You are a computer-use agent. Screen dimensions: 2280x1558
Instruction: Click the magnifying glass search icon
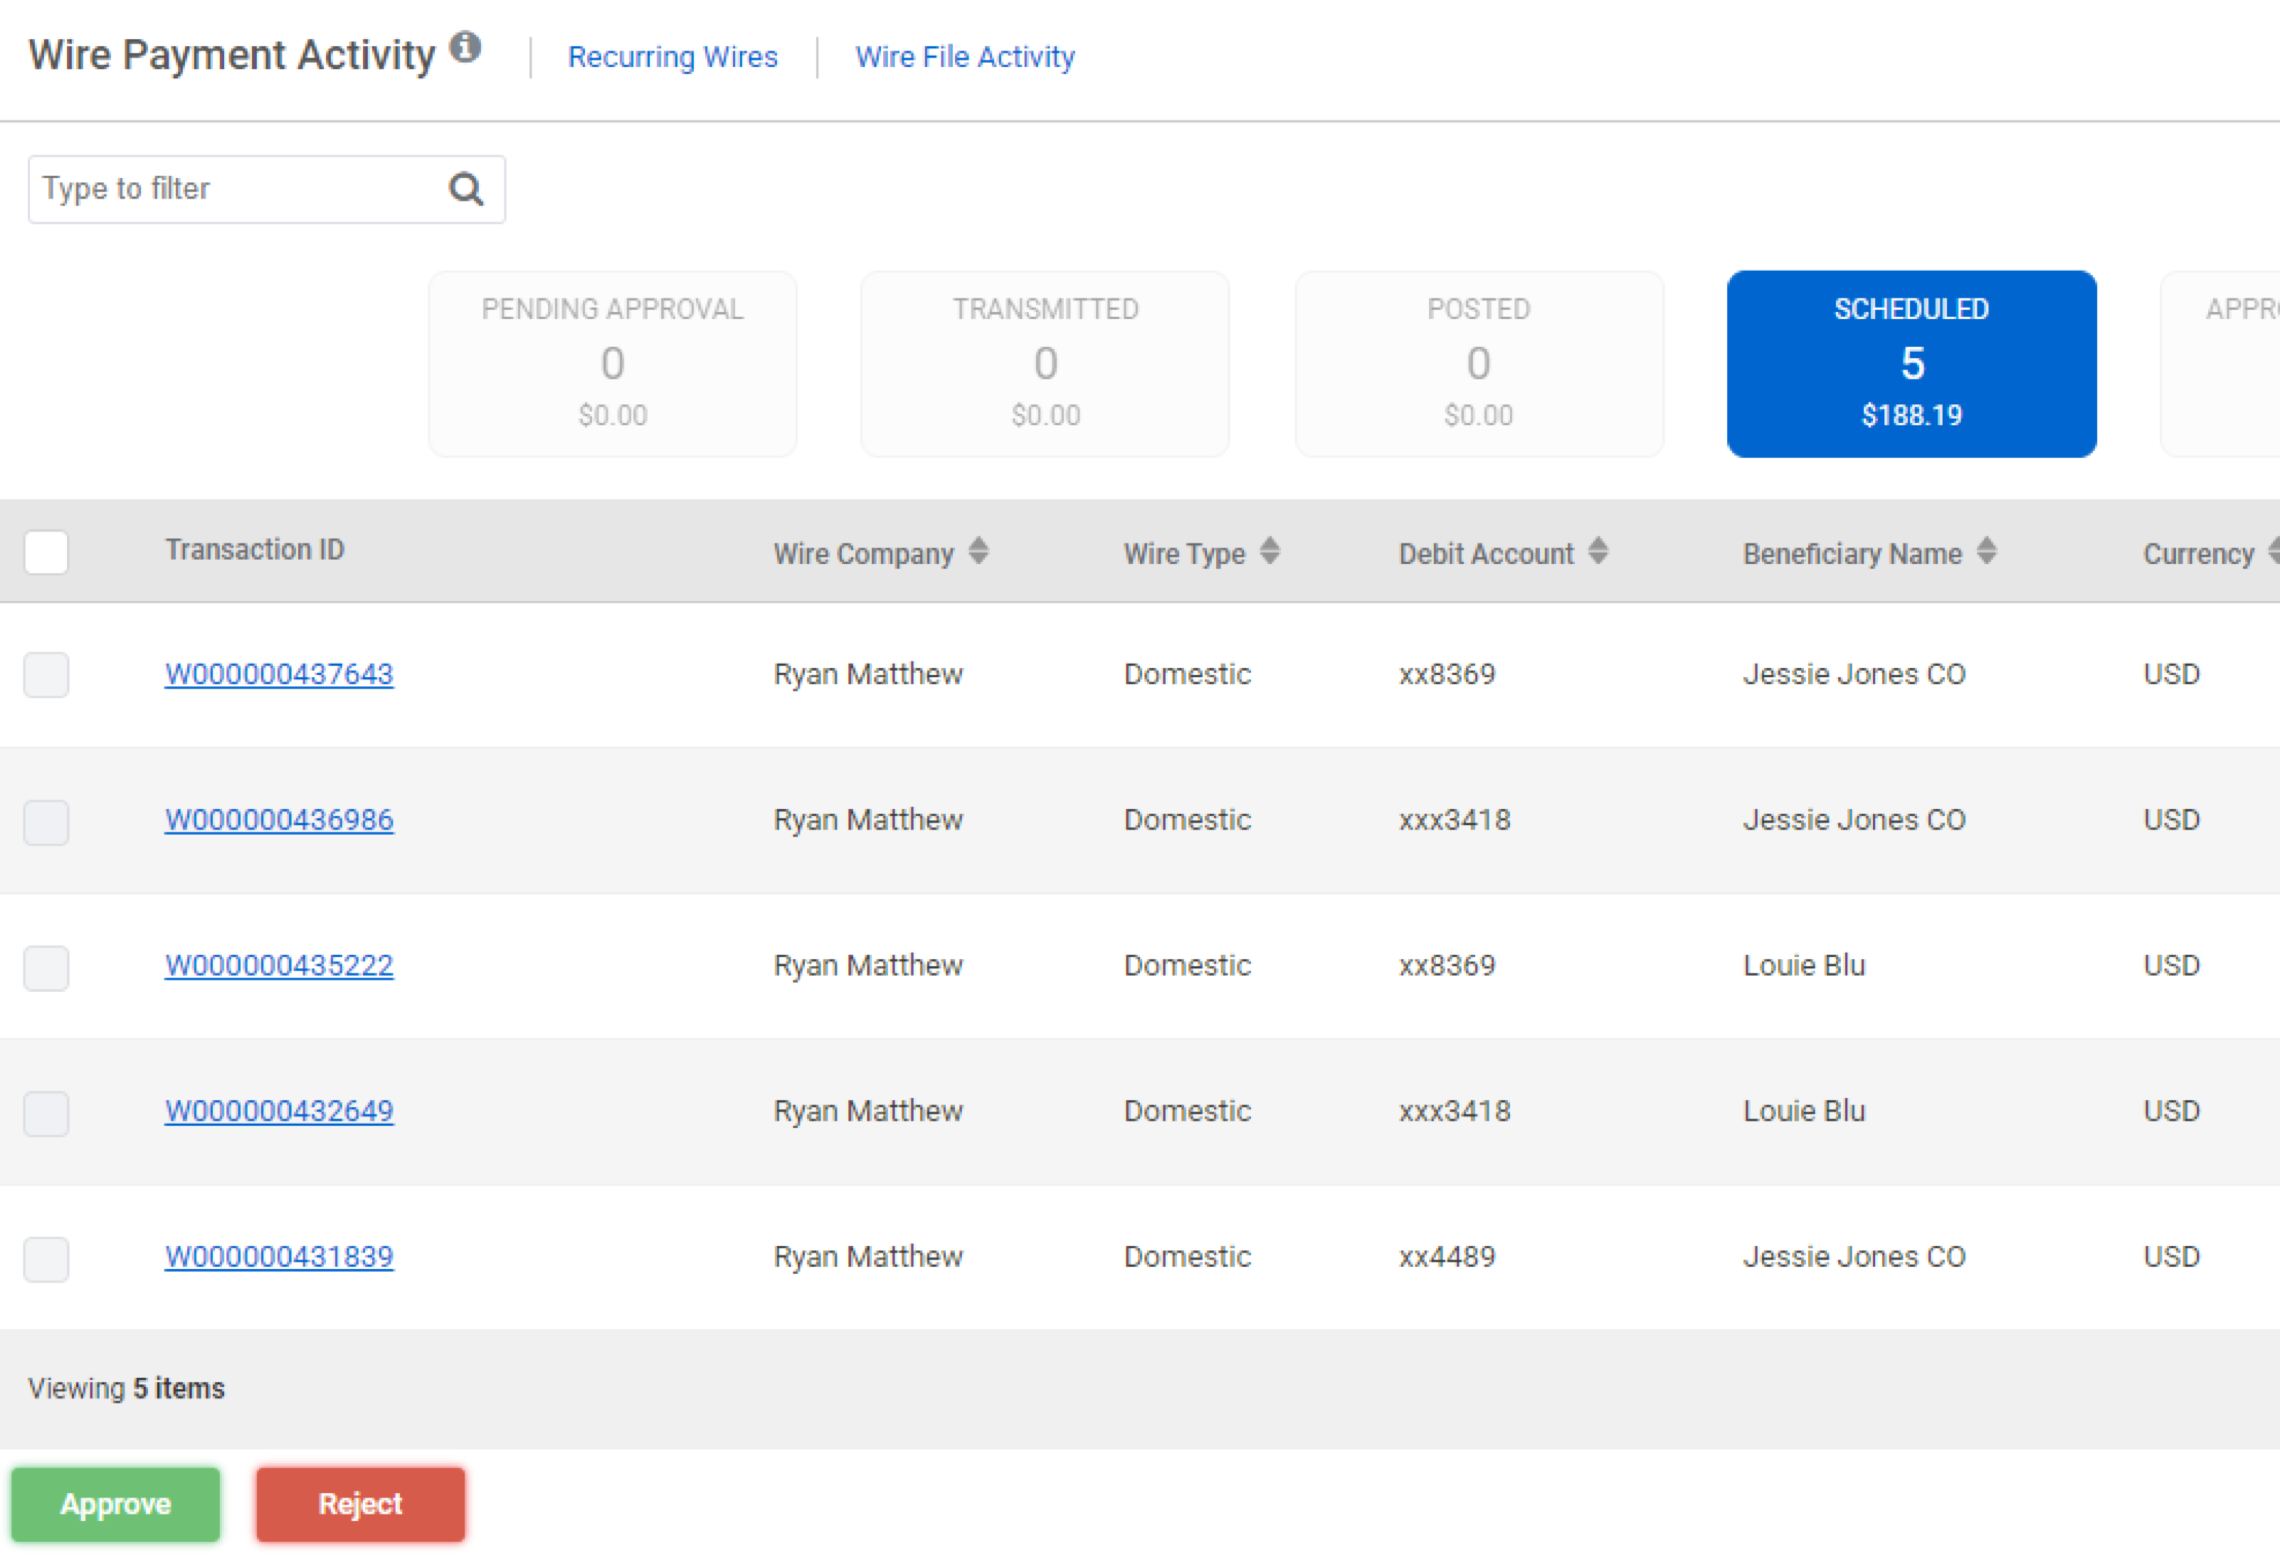click(x=466, y=189)
